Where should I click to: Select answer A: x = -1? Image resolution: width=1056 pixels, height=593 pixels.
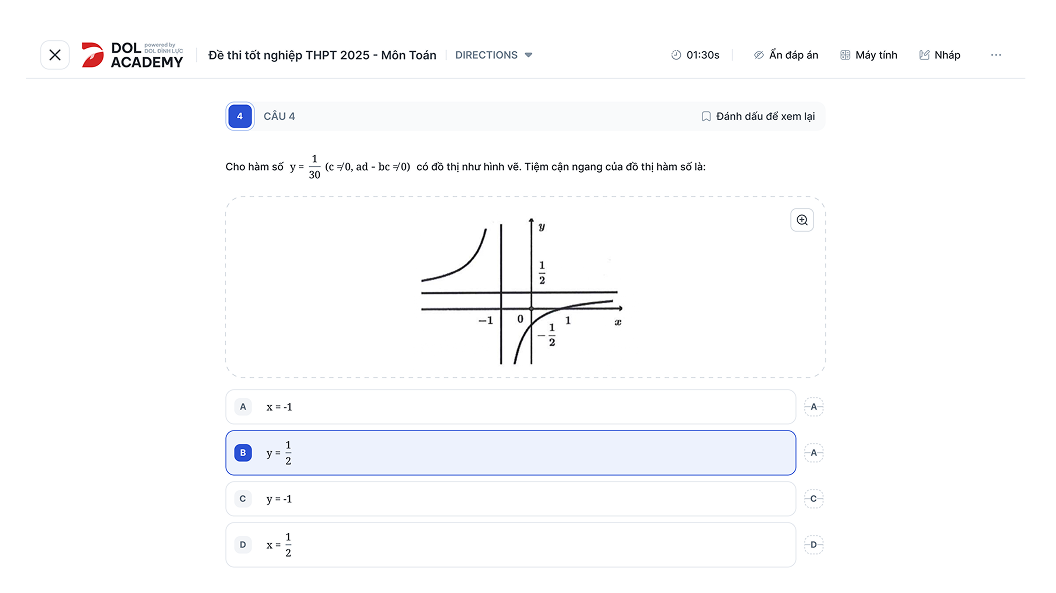pos(510,407)
